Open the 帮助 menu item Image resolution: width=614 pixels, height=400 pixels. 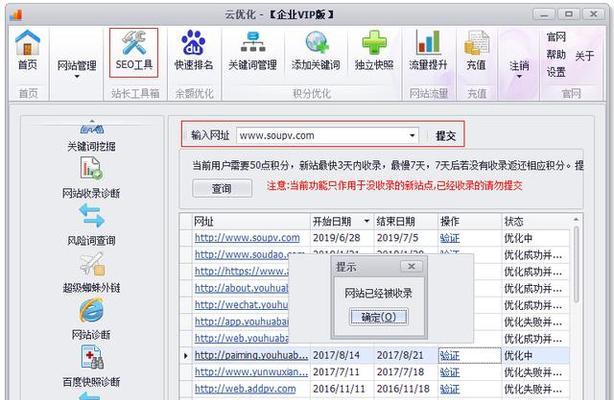point(556,54)
